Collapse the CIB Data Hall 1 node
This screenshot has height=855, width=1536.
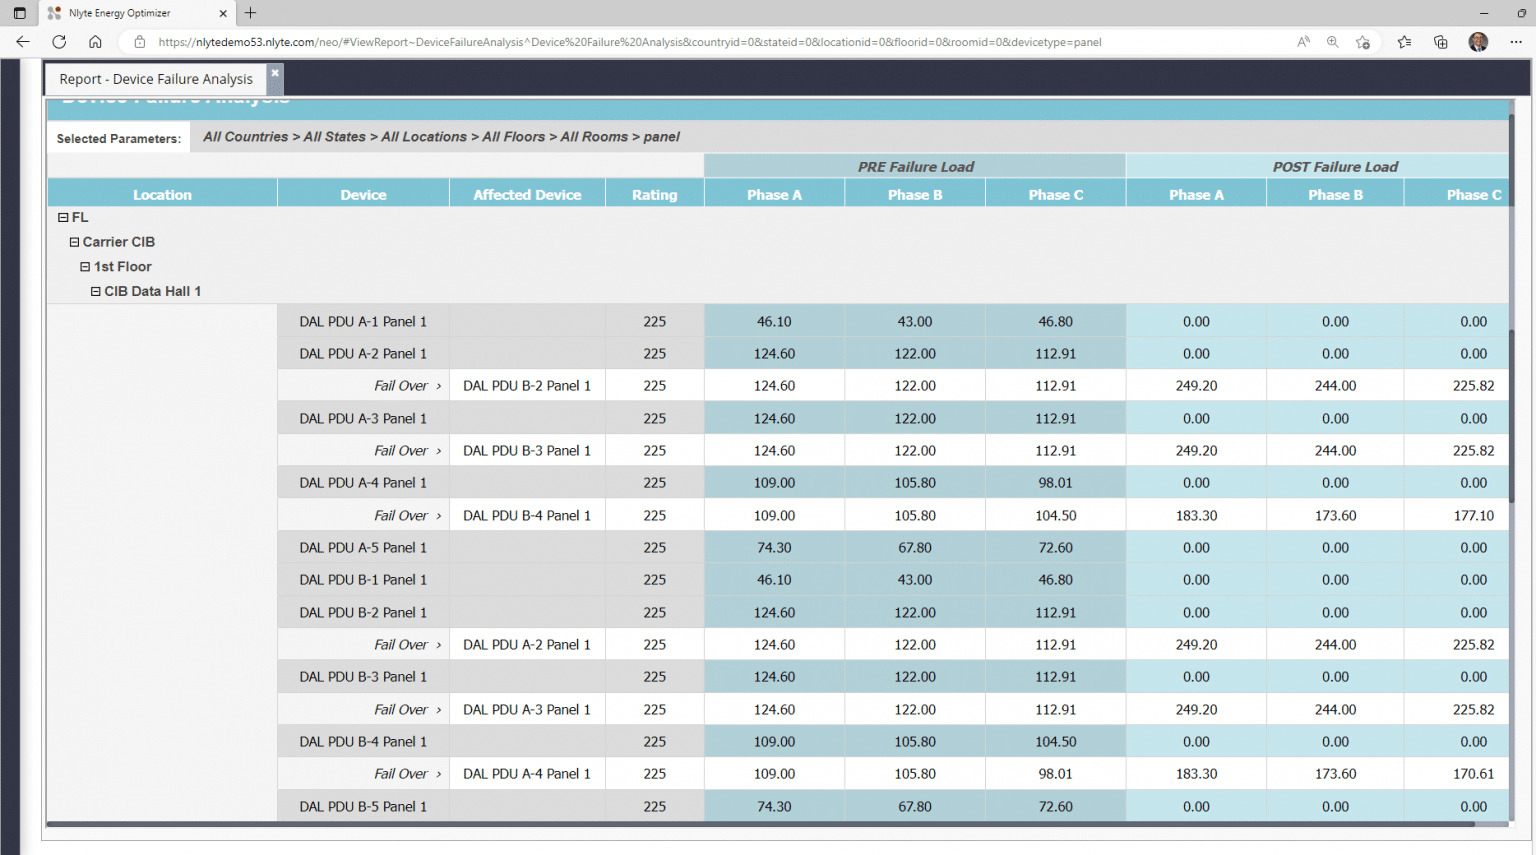[x=96, y=291]
